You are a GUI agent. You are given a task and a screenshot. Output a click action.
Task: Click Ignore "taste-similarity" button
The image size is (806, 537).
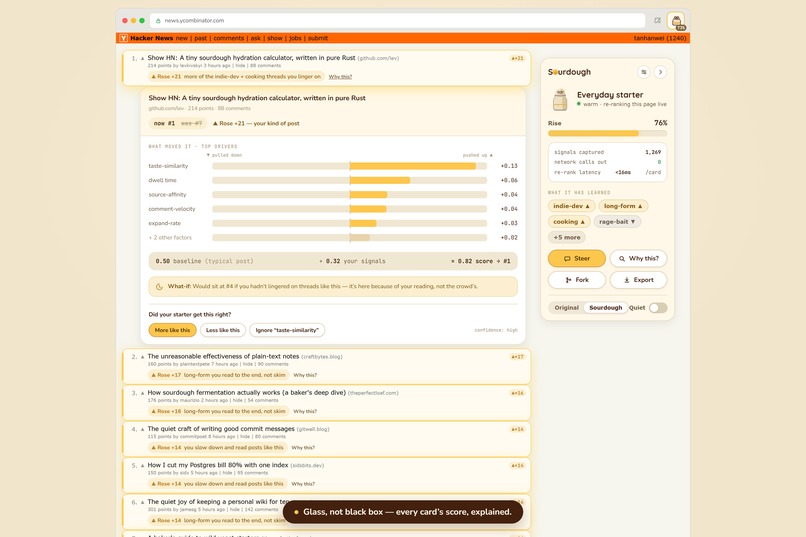pyautogui.click(x=287, y=330)
